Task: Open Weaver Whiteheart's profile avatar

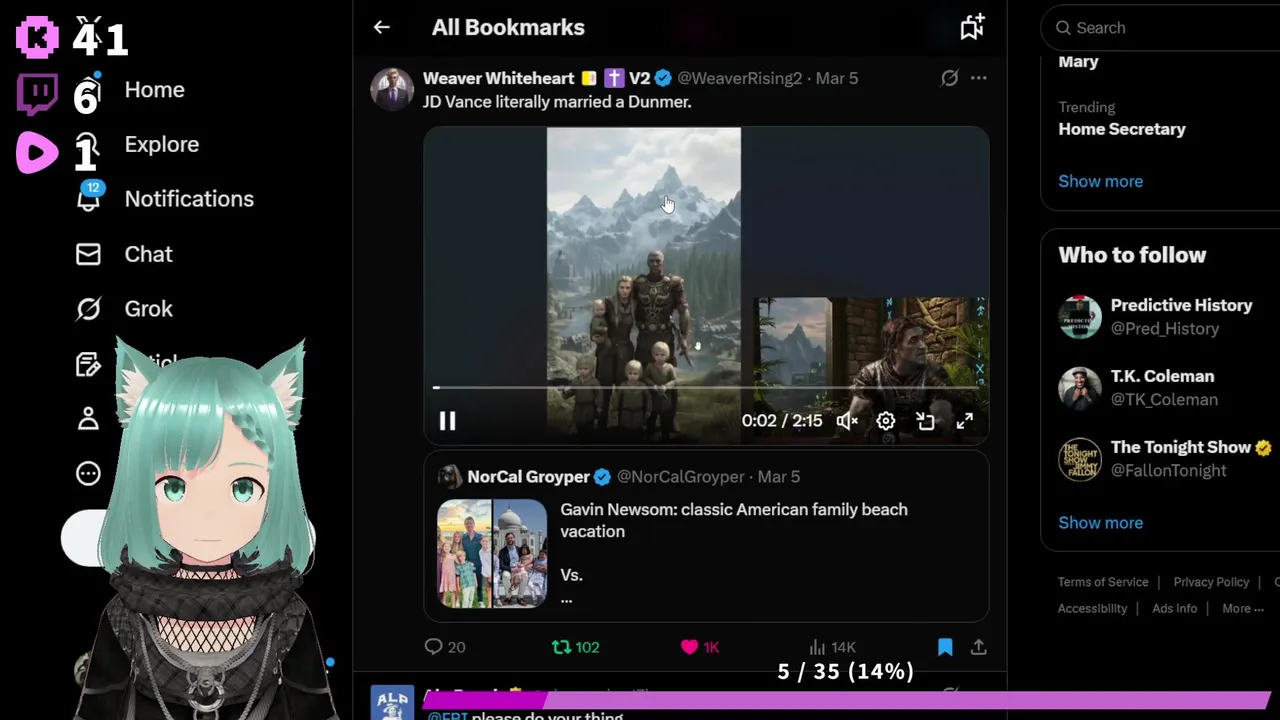Action: pyautogui.click(x=392, y=90)
